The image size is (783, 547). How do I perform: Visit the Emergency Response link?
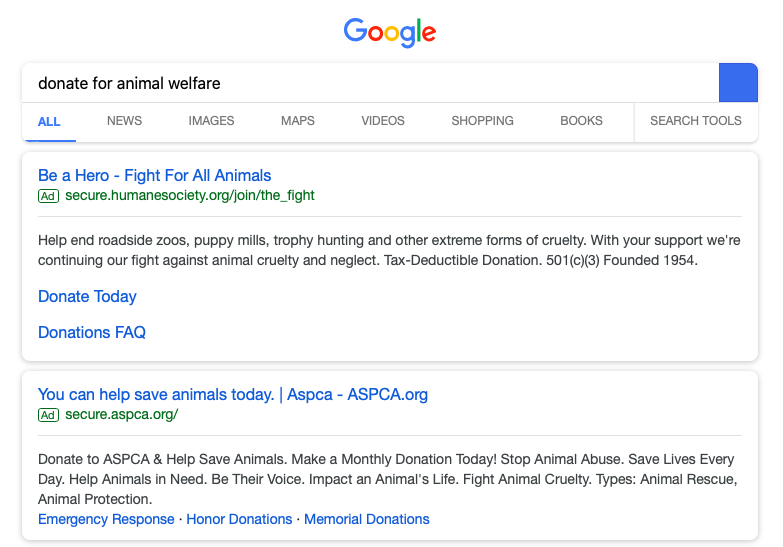pyautogui.click(x=106, y=519)
